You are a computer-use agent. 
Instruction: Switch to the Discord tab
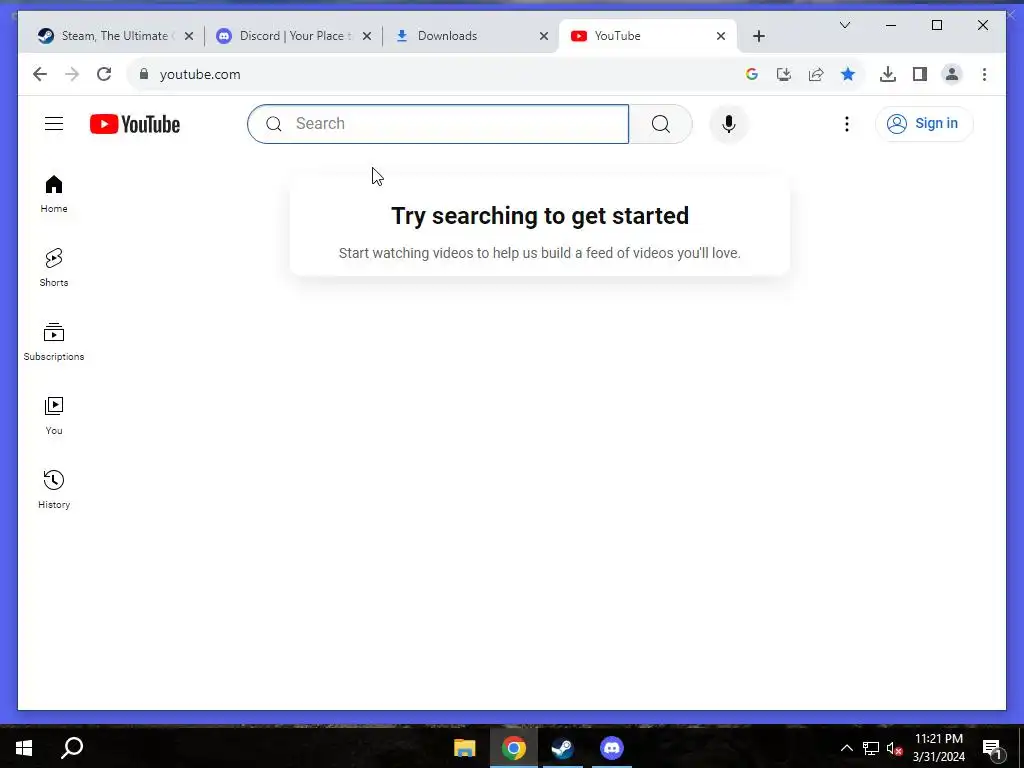293,36
